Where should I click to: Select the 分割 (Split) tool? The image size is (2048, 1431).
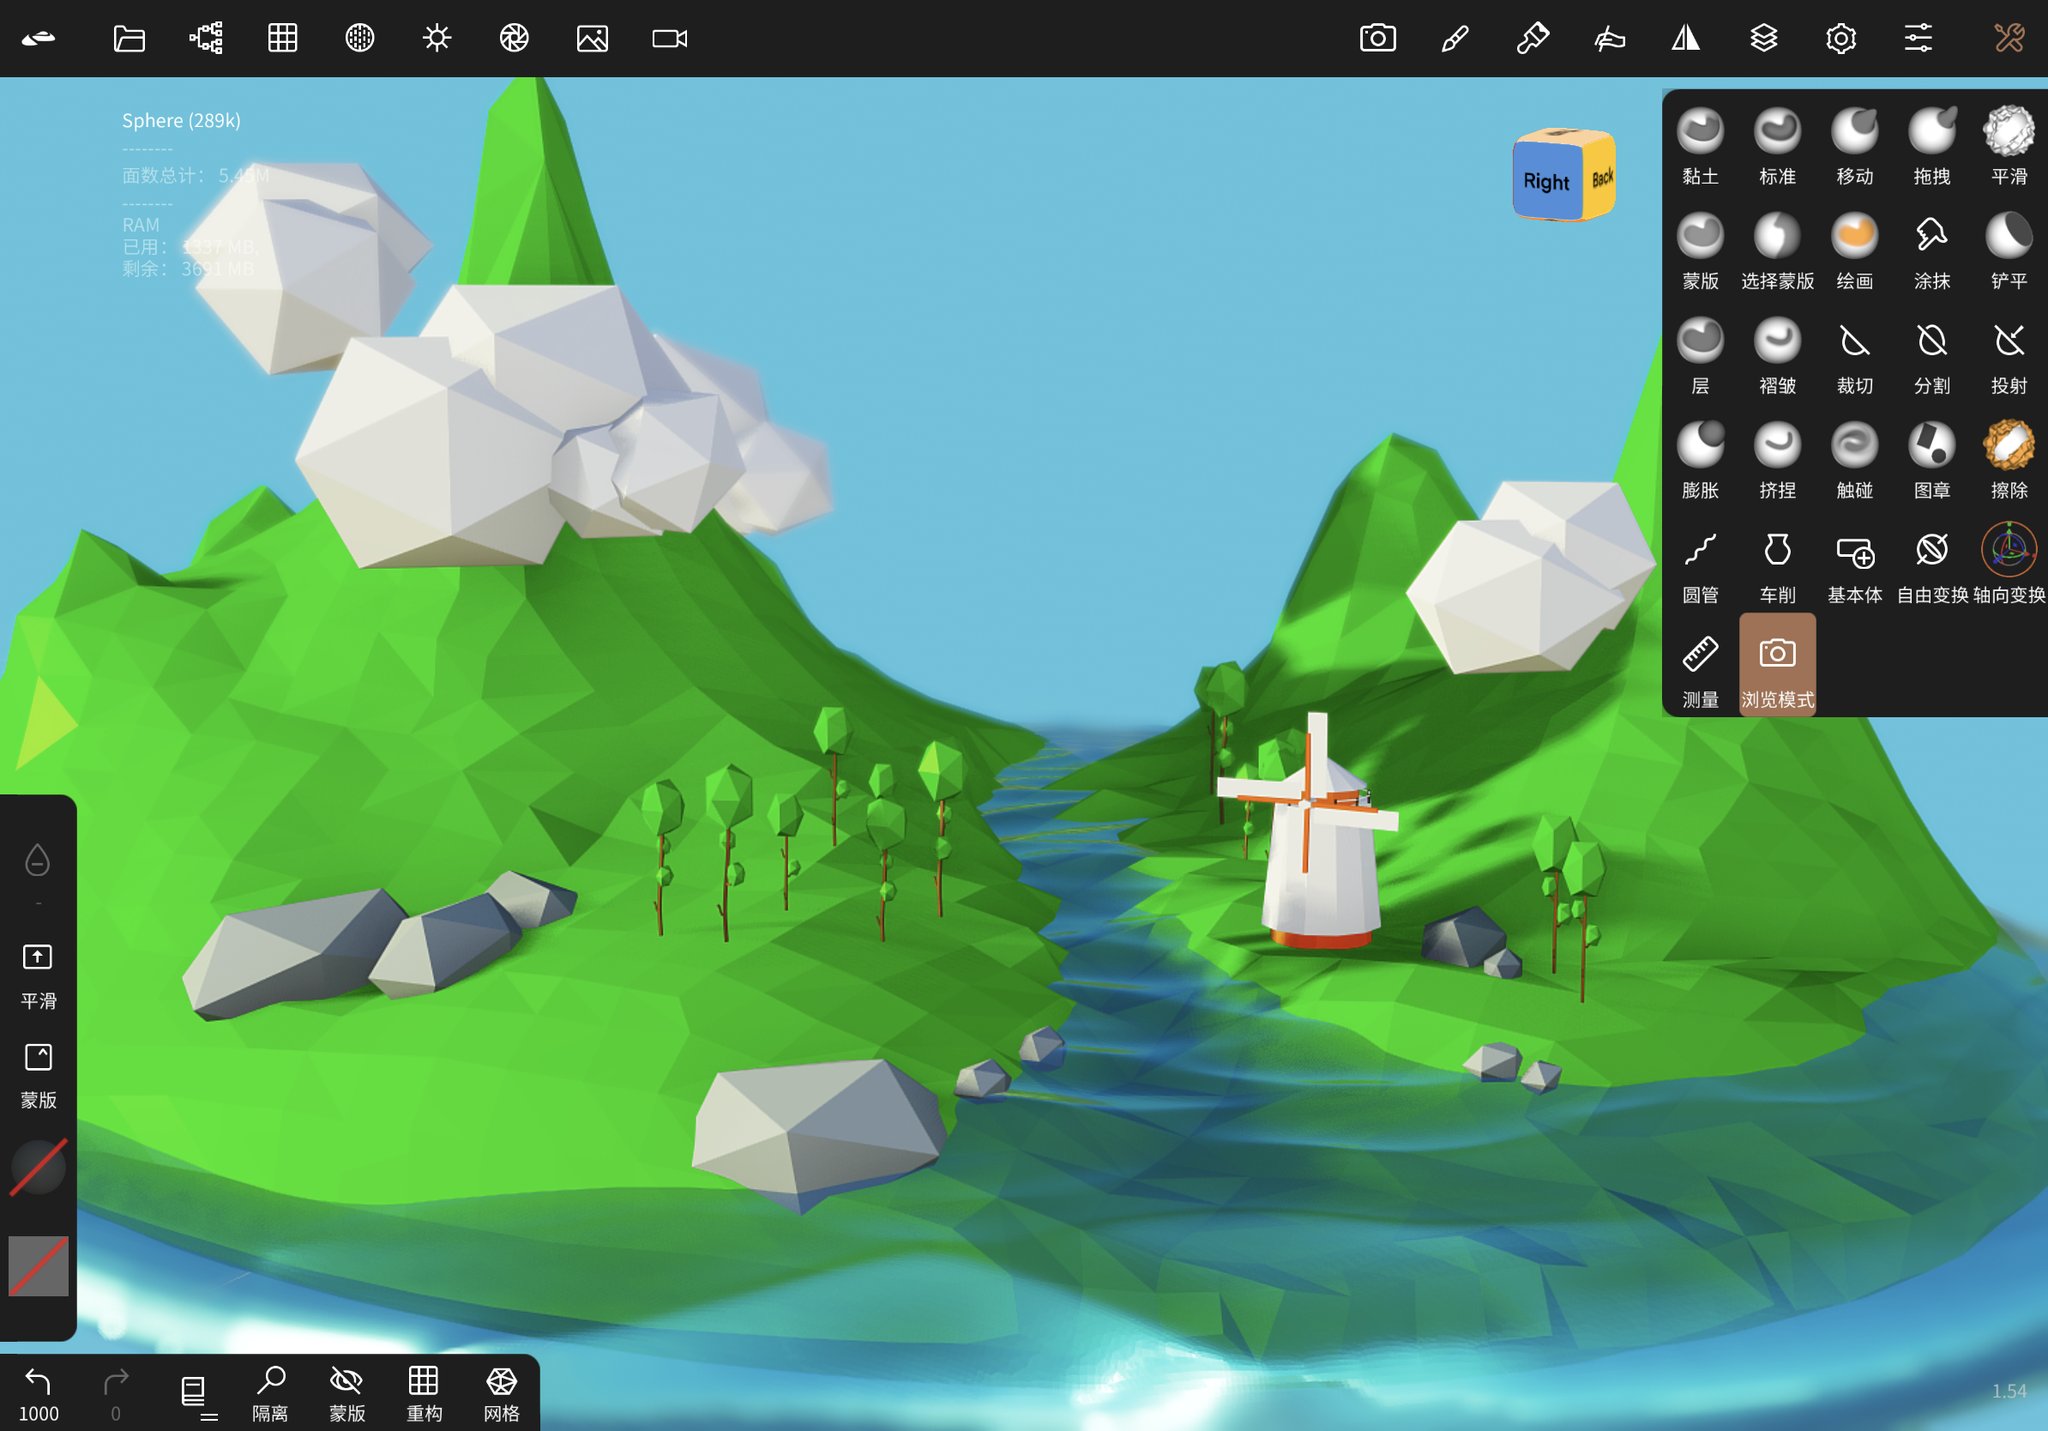pos(1931,356)
